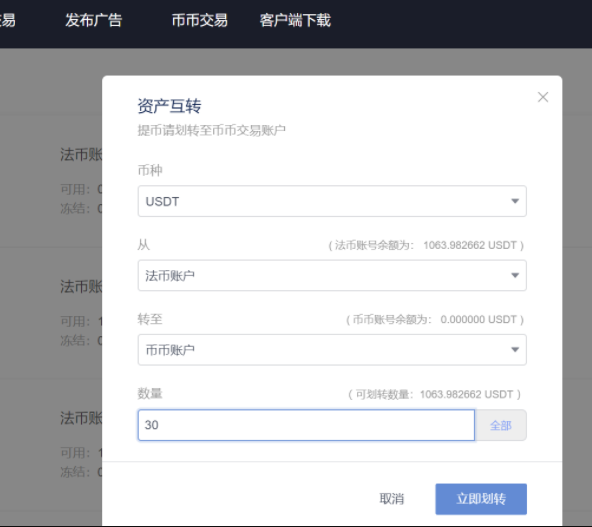Close the 资产互转 dialog with the X icon
This screenshot has width=592, height=527.
point(543,97)
